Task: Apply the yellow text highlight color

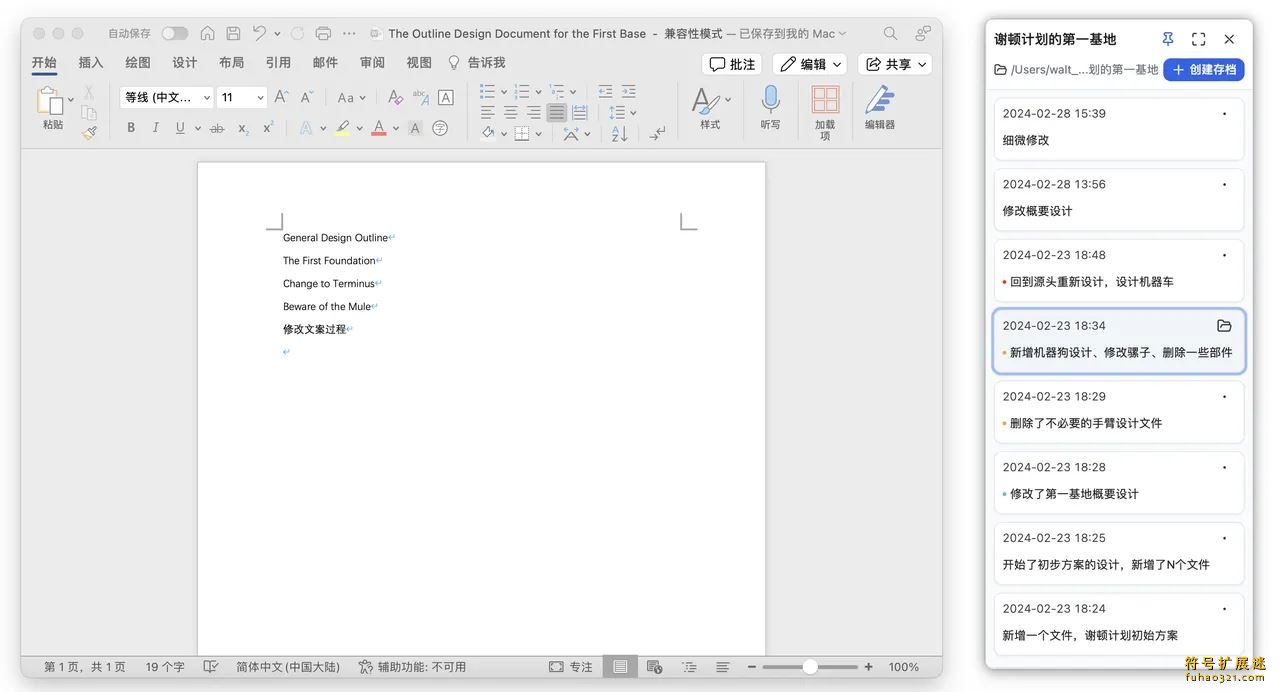Action: click(x=343, y=128)
